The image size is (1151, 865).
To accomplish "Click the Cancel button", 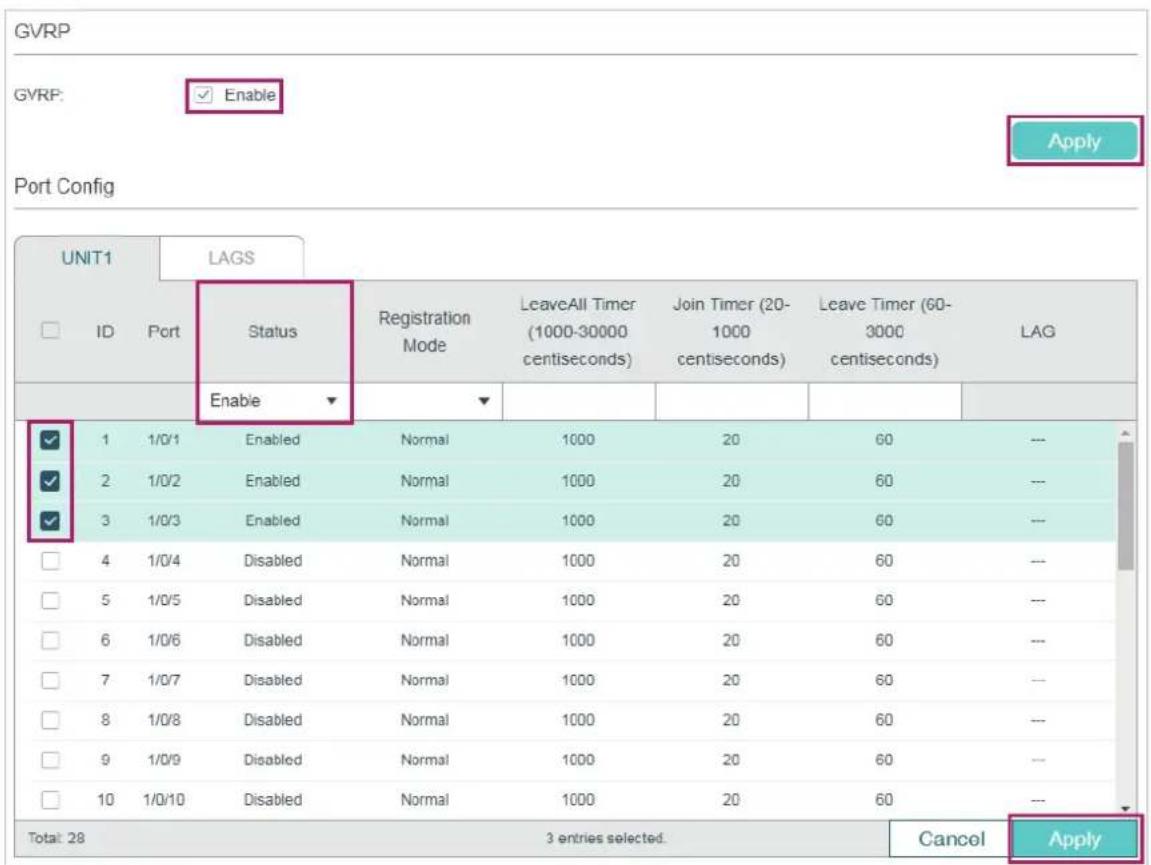I will 951,839.
